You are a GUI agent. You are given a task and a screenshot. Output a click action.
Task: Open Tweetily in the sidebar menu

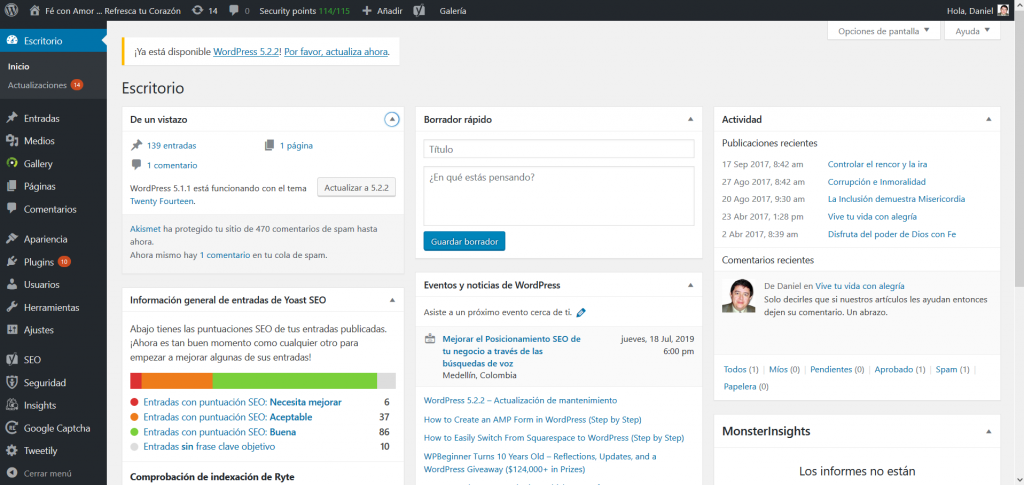[40, 451]
